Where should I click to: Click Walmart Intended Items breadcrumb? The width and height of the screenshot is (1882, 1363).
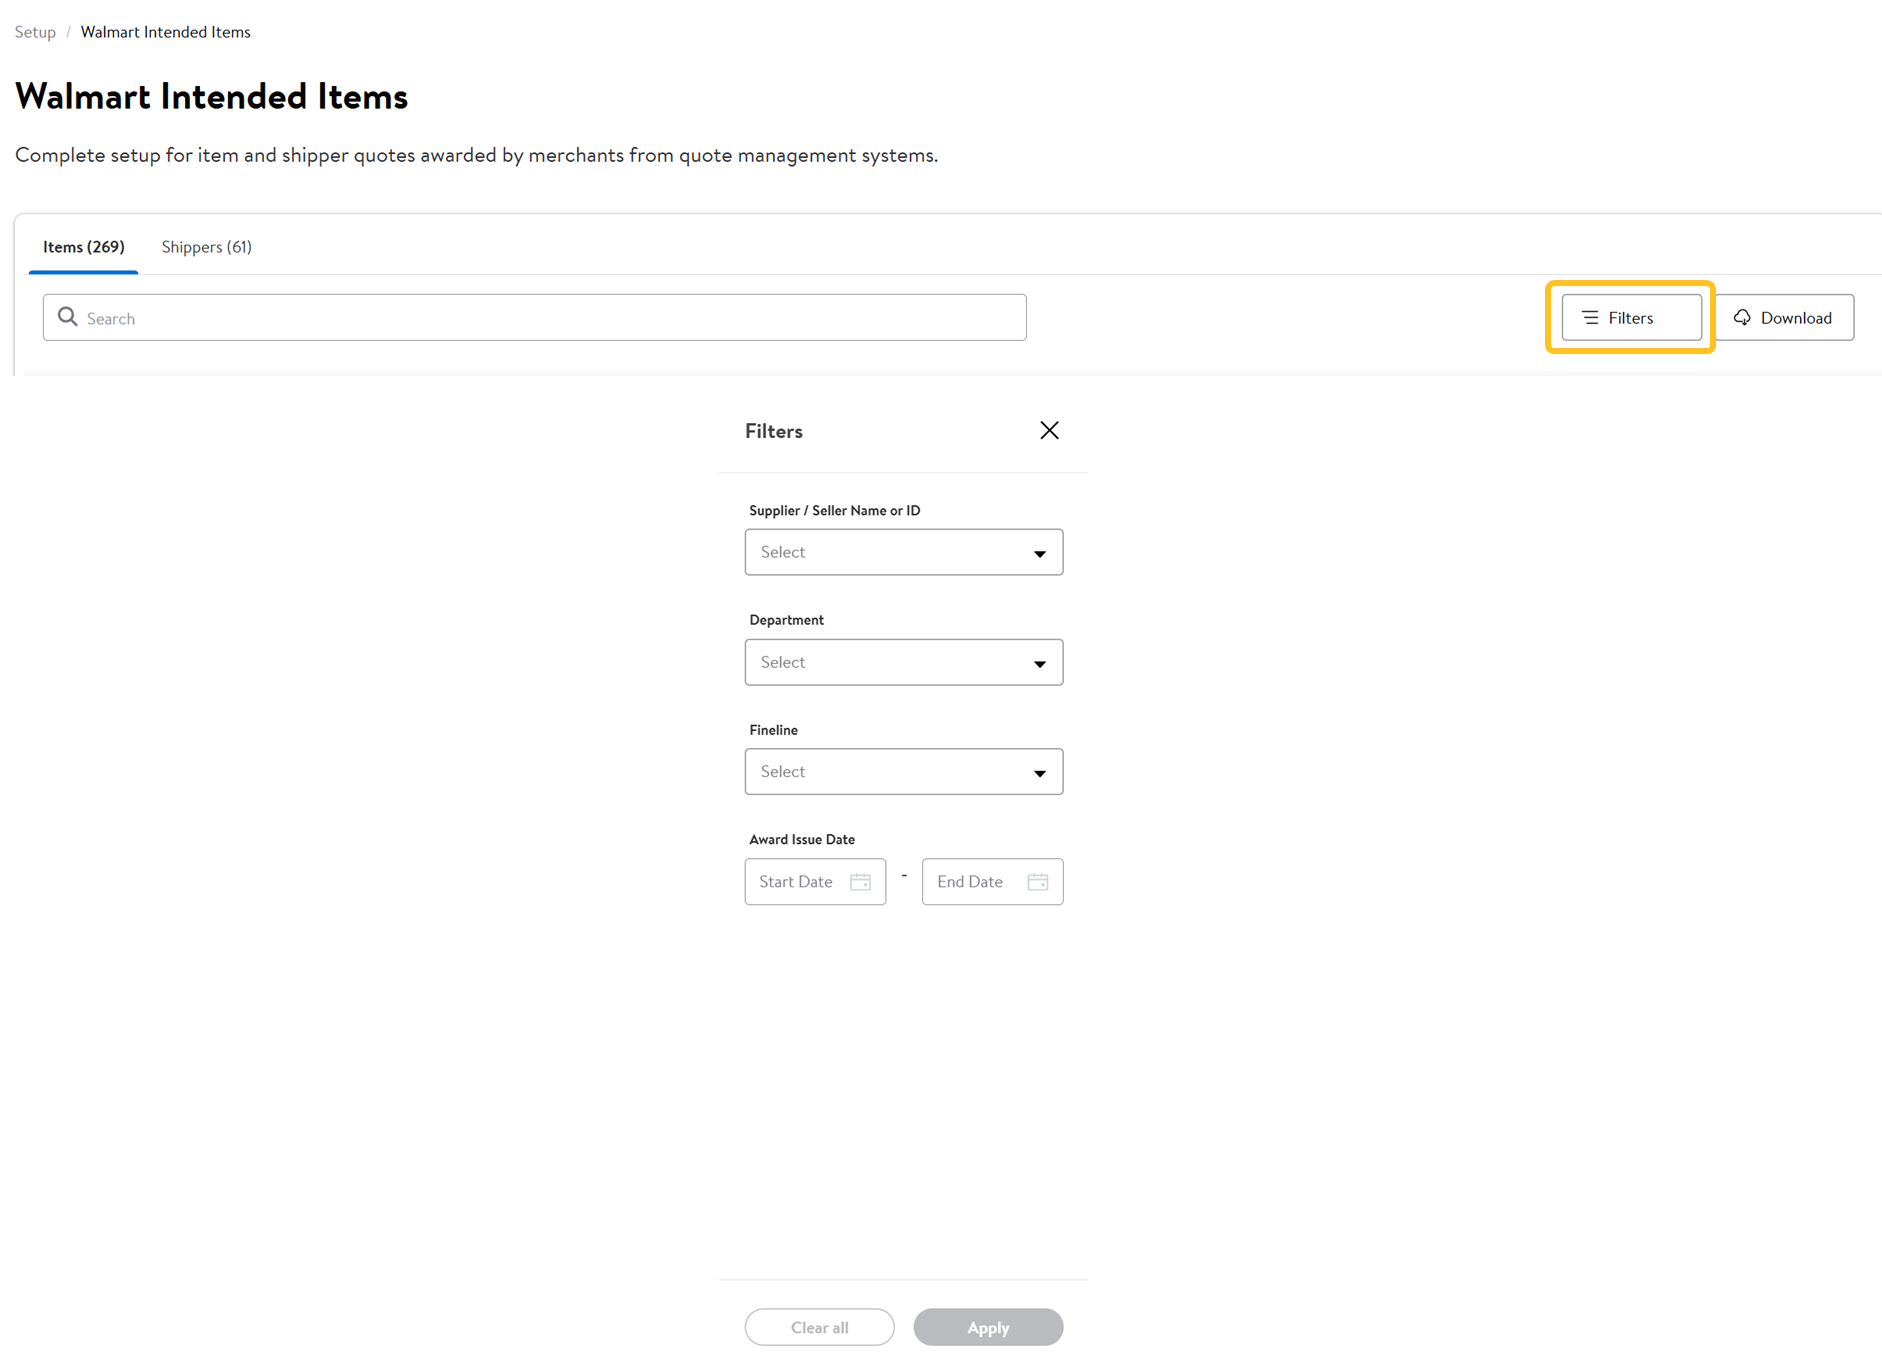click(x=166, y=32)
